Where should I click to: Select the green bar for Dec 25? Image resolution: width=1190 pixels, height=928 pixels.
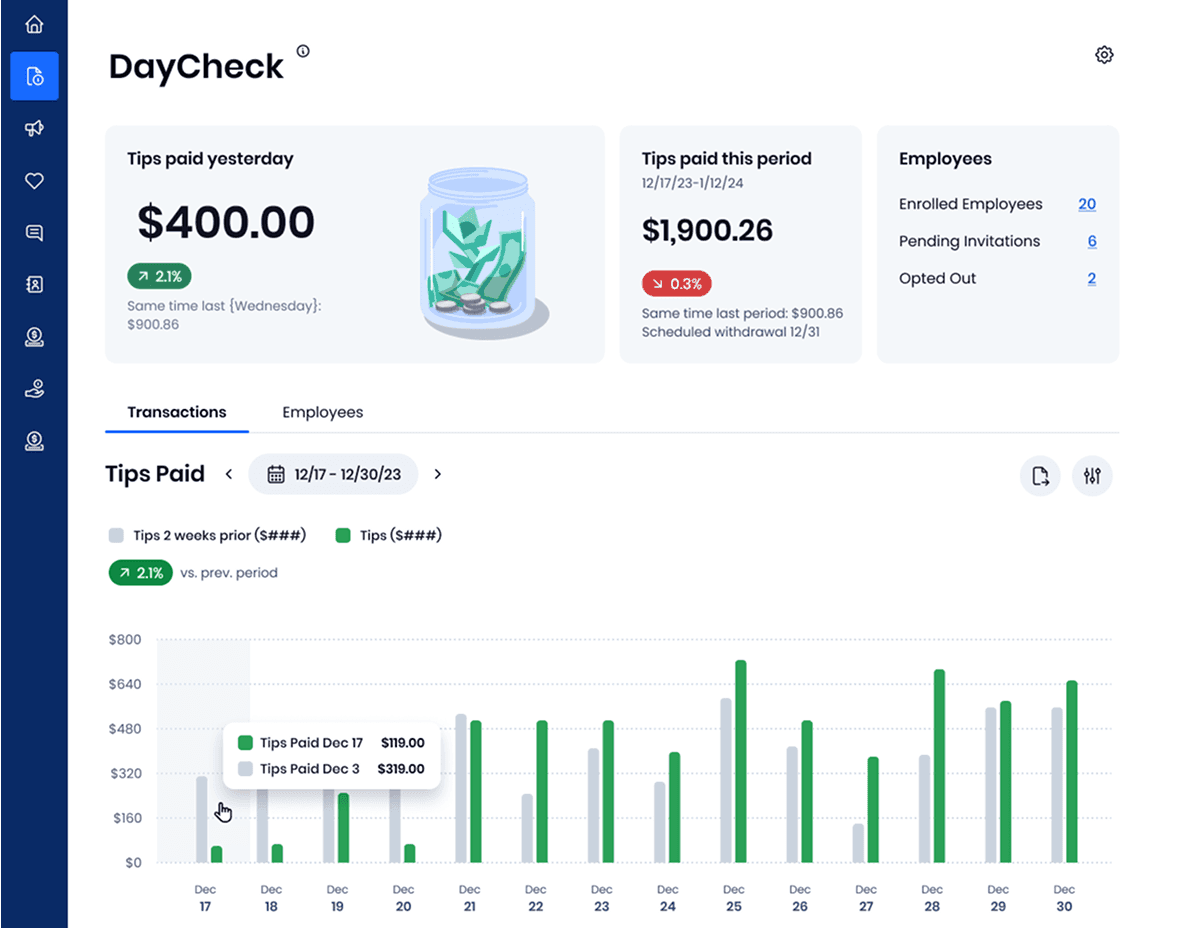click(x=741, y=761)
